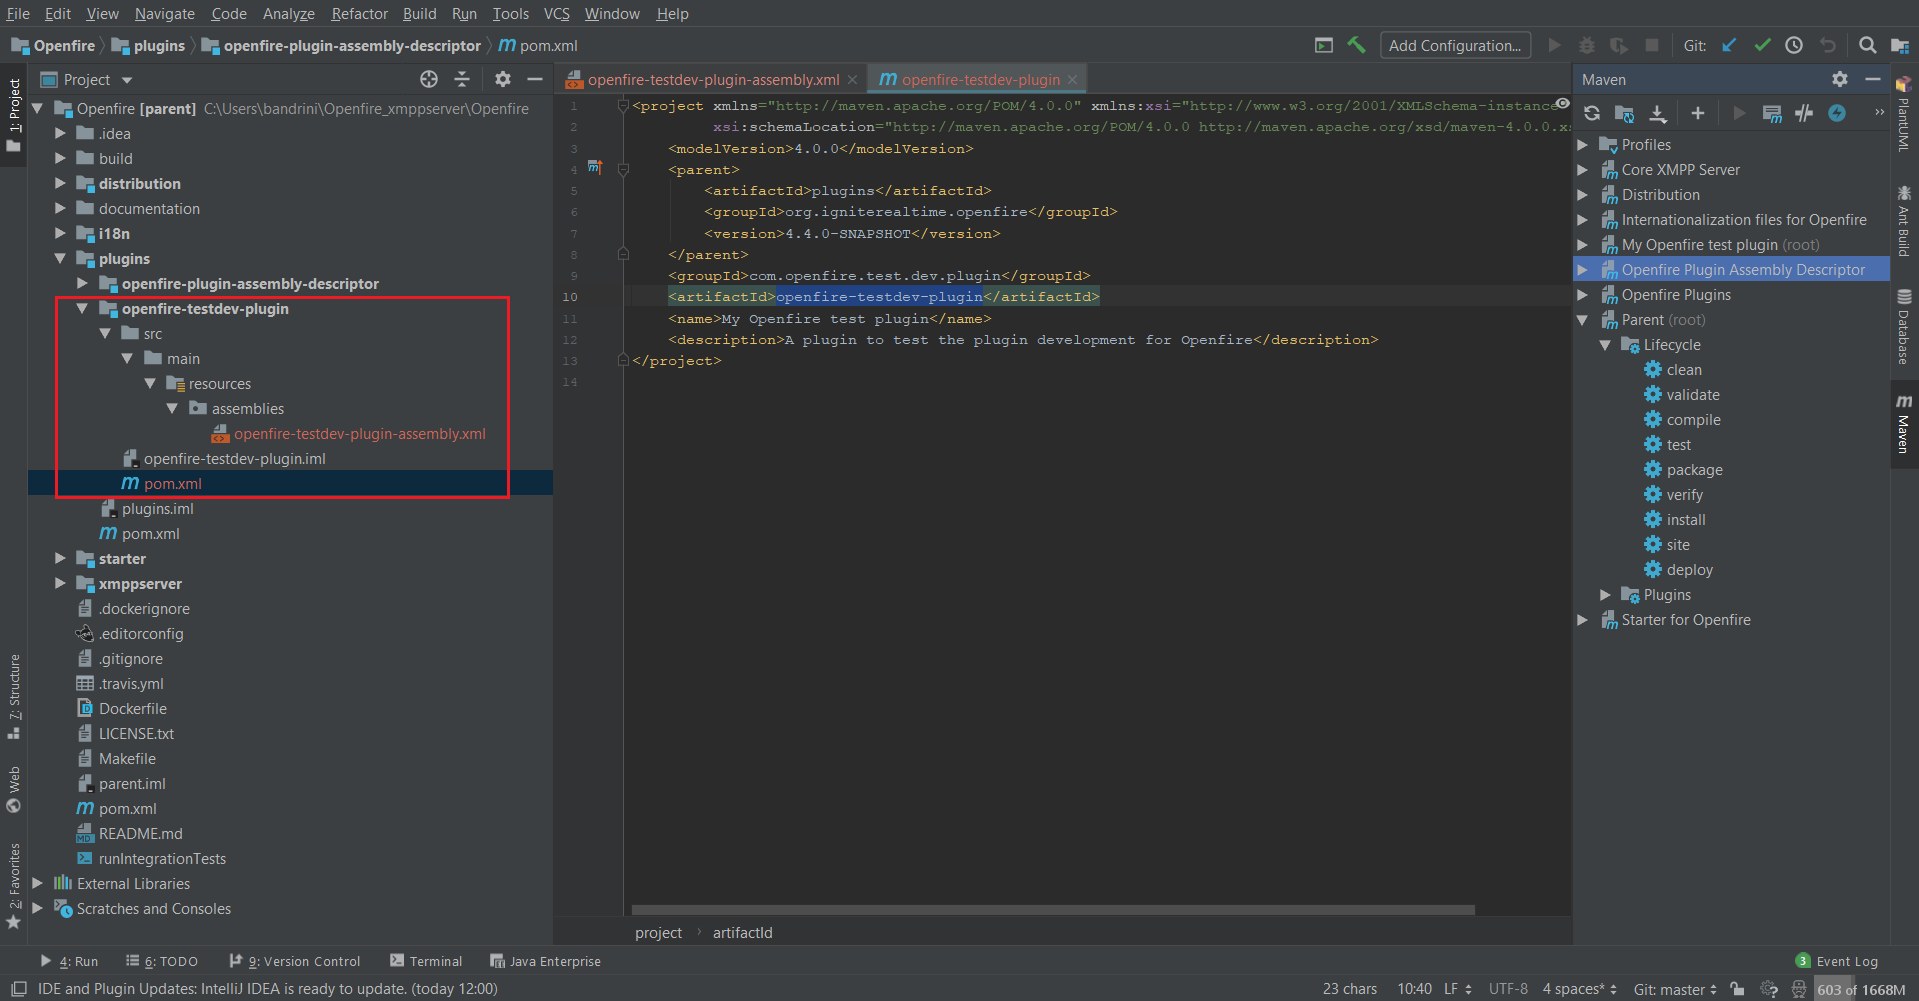Click Download Sources and Documentation icon
Screen dimensions: 1919x1001
(1658, 113)
